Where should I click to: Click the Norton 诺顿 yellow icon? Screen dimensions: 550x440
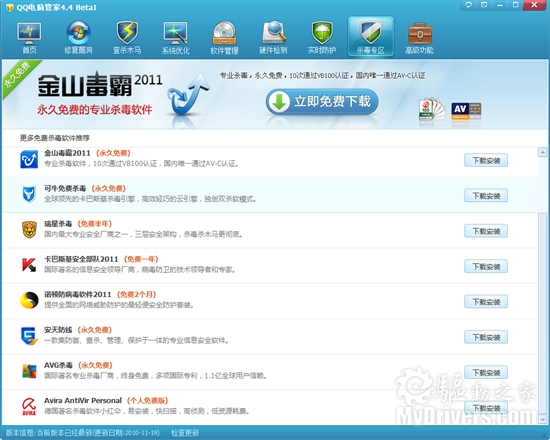29,300
